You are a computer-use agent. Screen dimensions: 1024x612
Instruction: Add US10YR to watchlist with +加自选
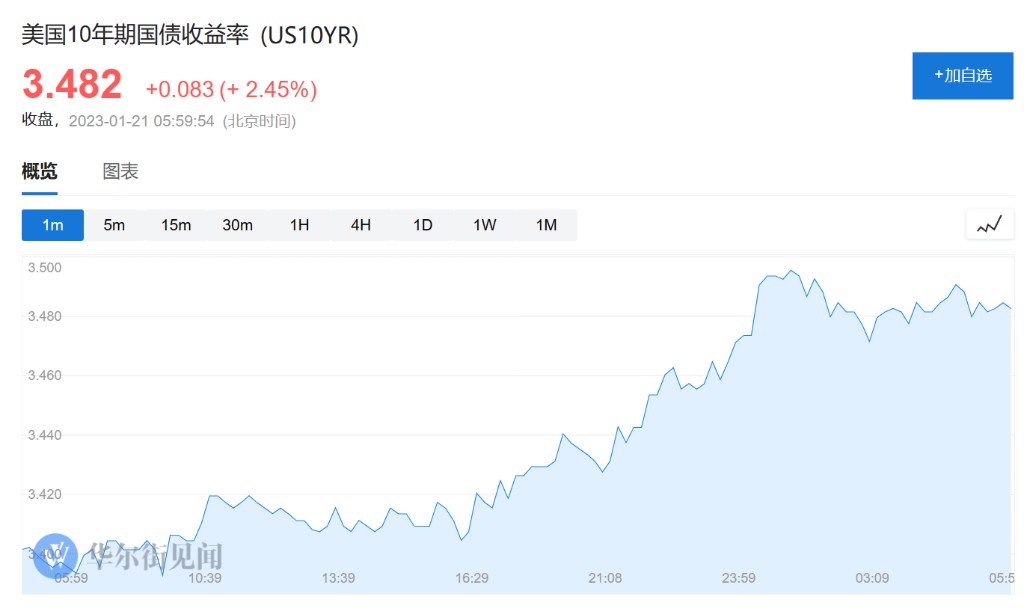pyautogui.click(x=962, y=75)
